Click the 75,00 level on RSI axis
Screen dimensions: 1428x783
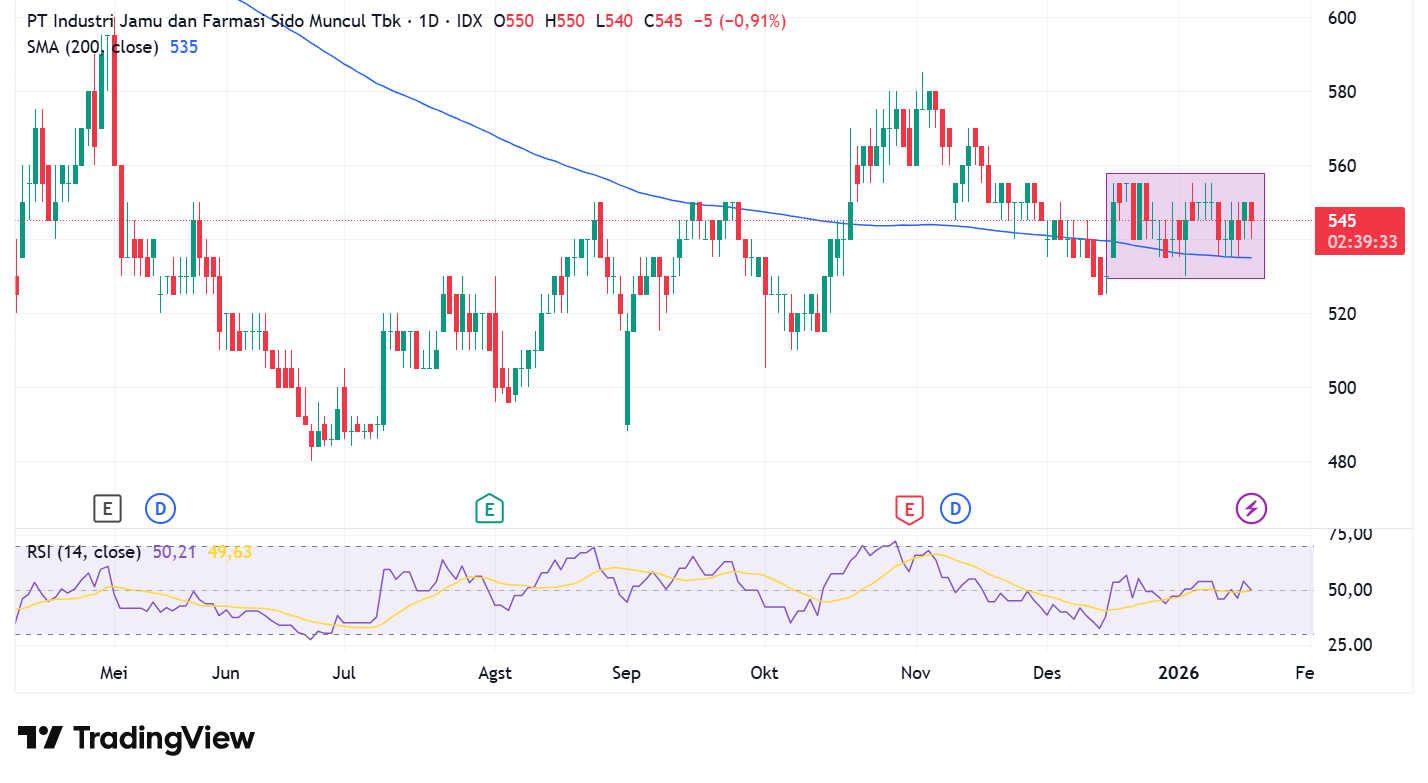coord(1349,535)
